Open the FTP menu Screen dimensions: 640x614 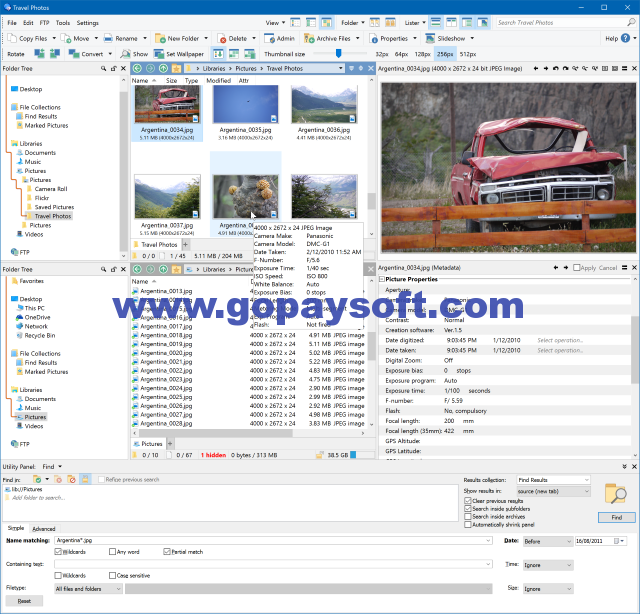(x=44, y=23)
